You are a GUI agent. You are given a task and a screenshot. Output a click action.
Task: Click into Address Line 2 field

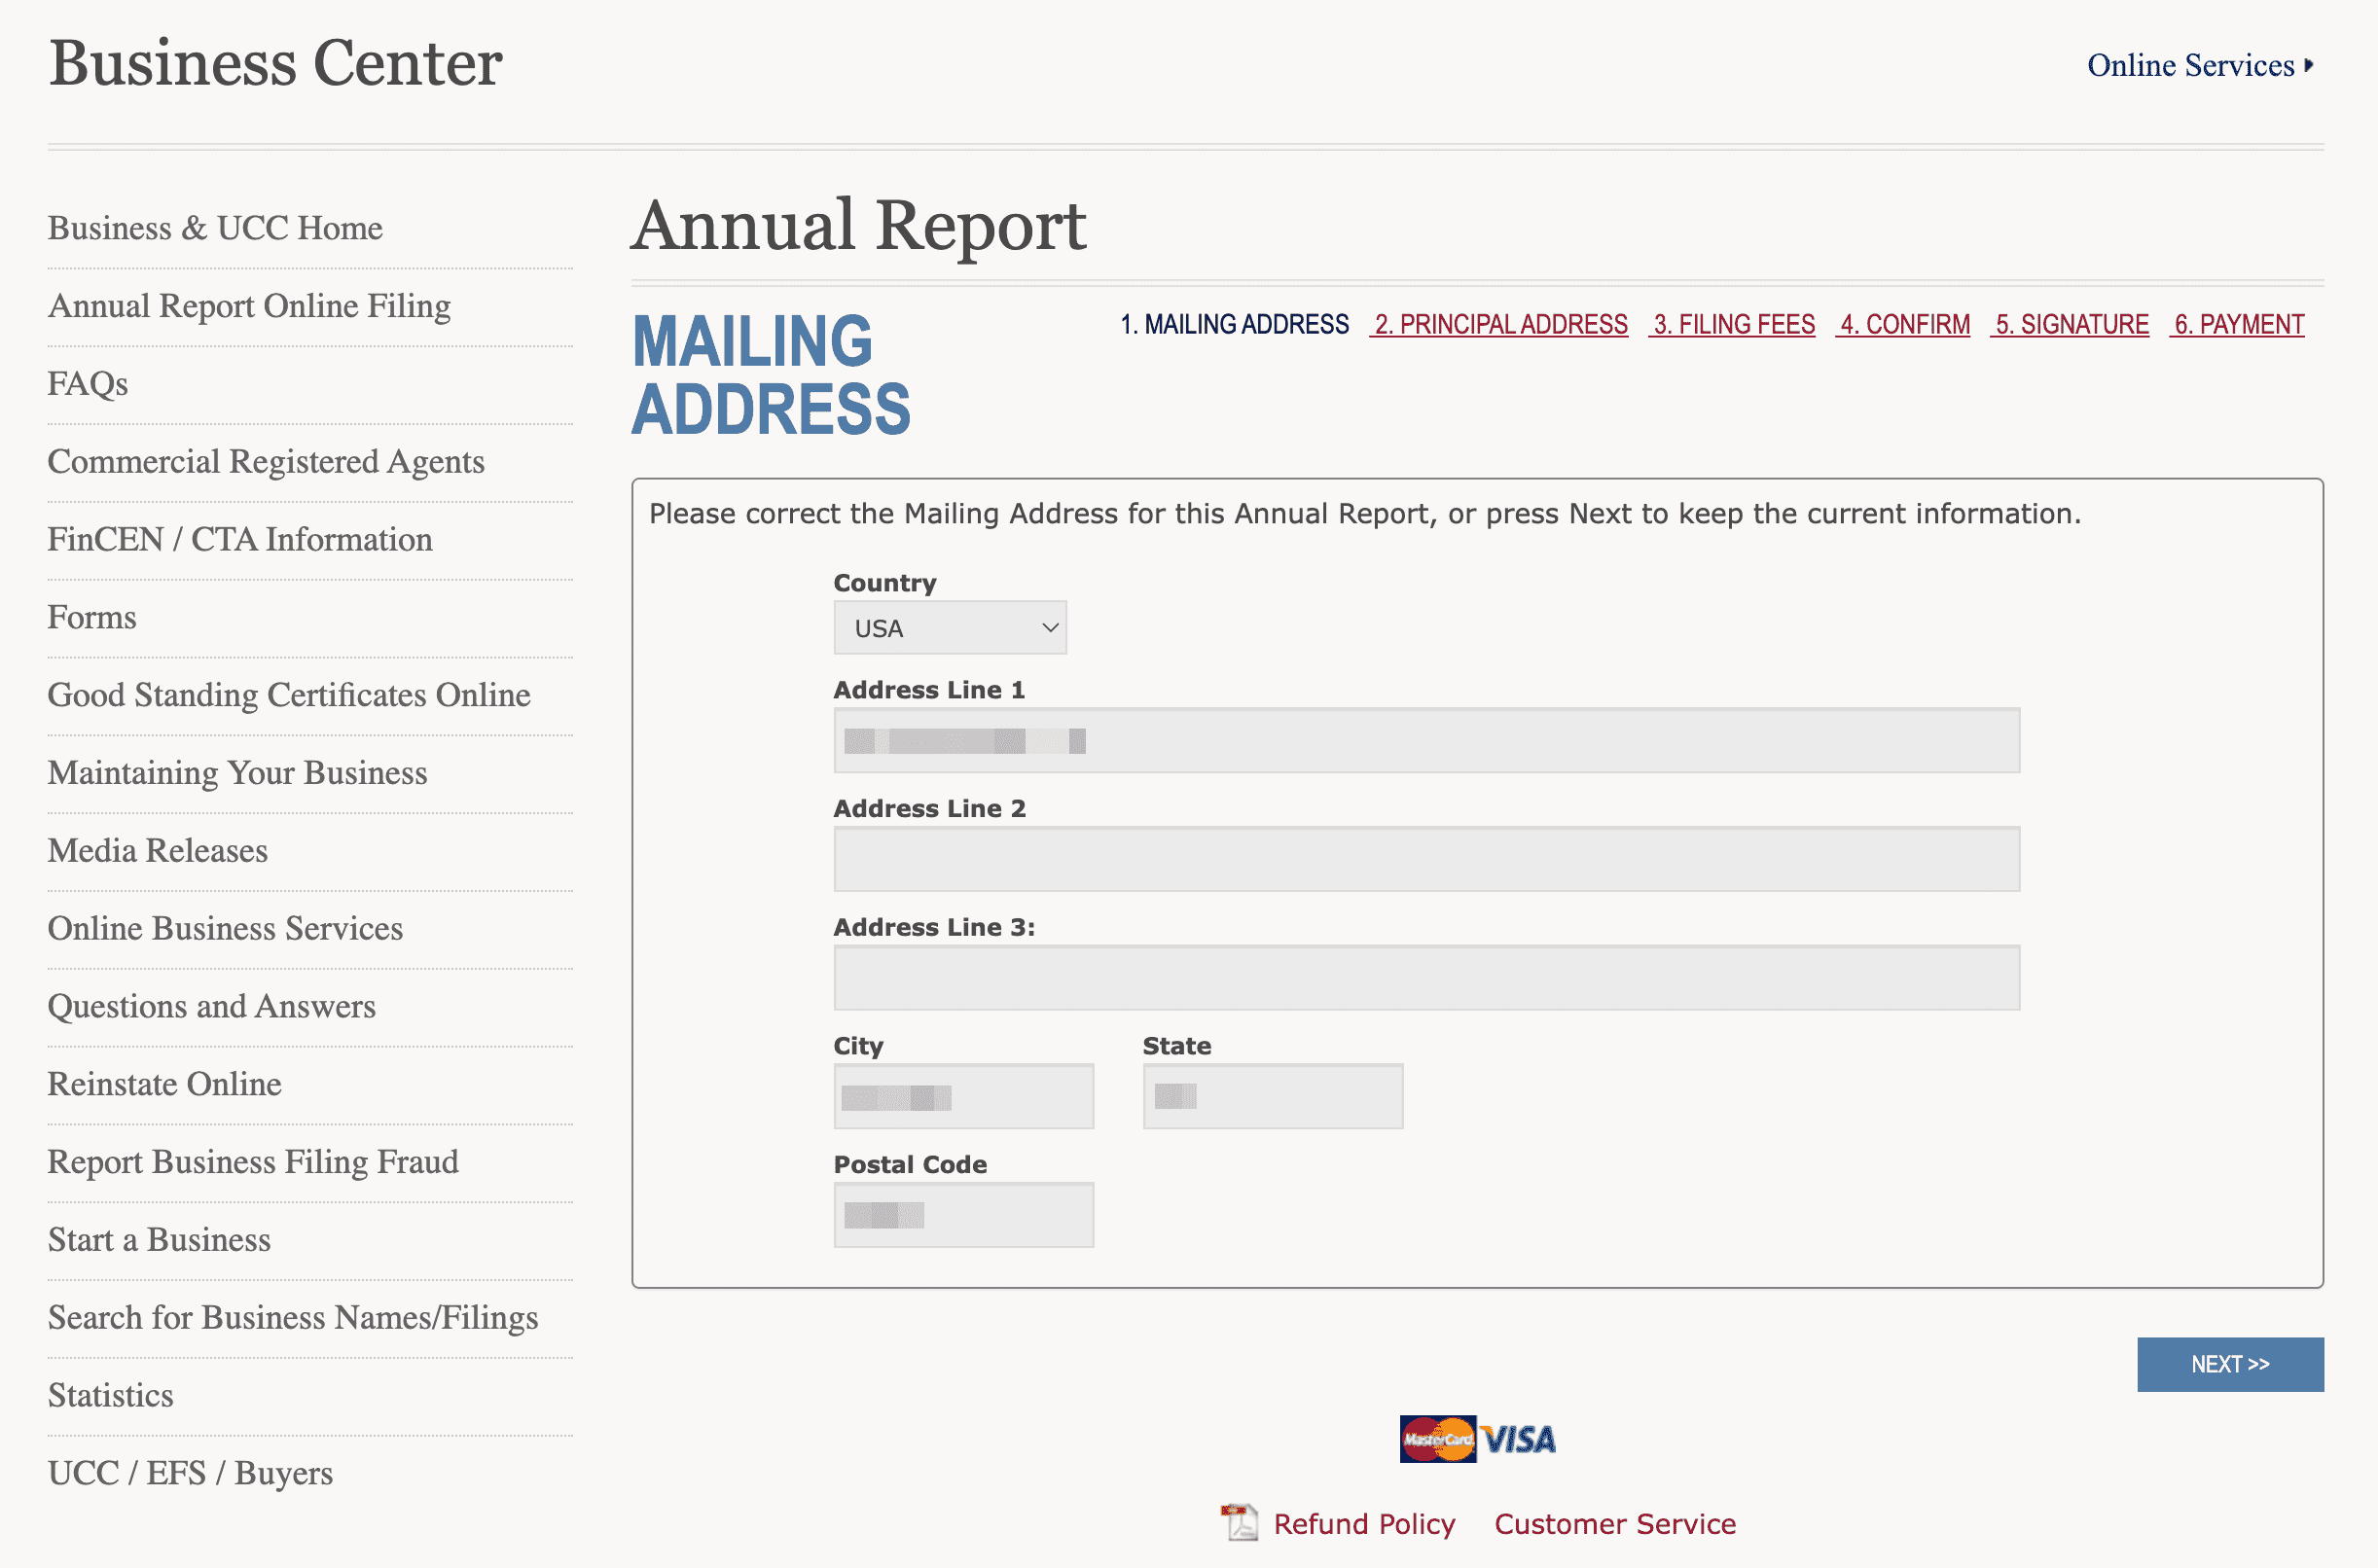pos(1426,859)
